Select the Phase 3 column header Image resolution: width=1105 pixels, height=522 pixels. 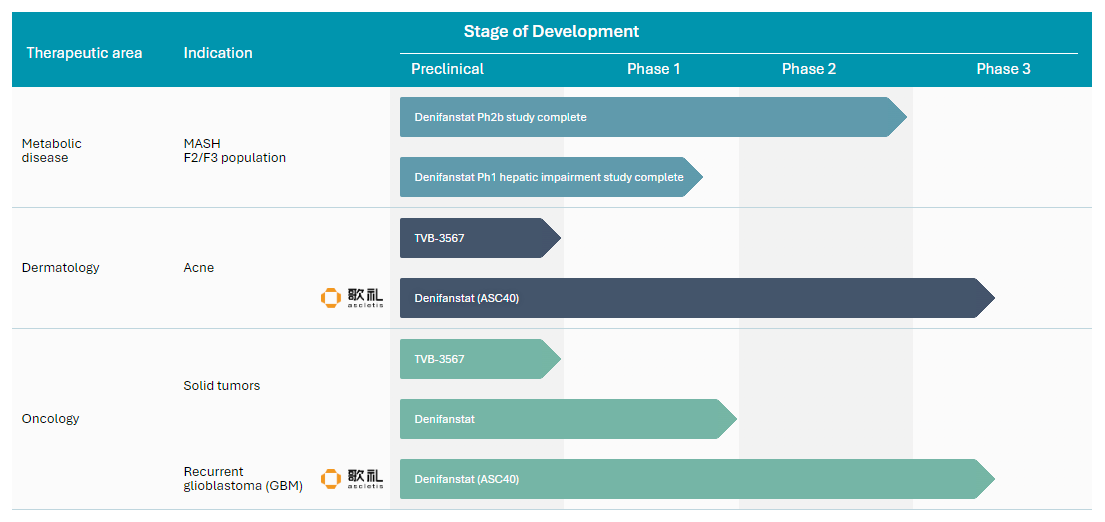[1003, 69]
